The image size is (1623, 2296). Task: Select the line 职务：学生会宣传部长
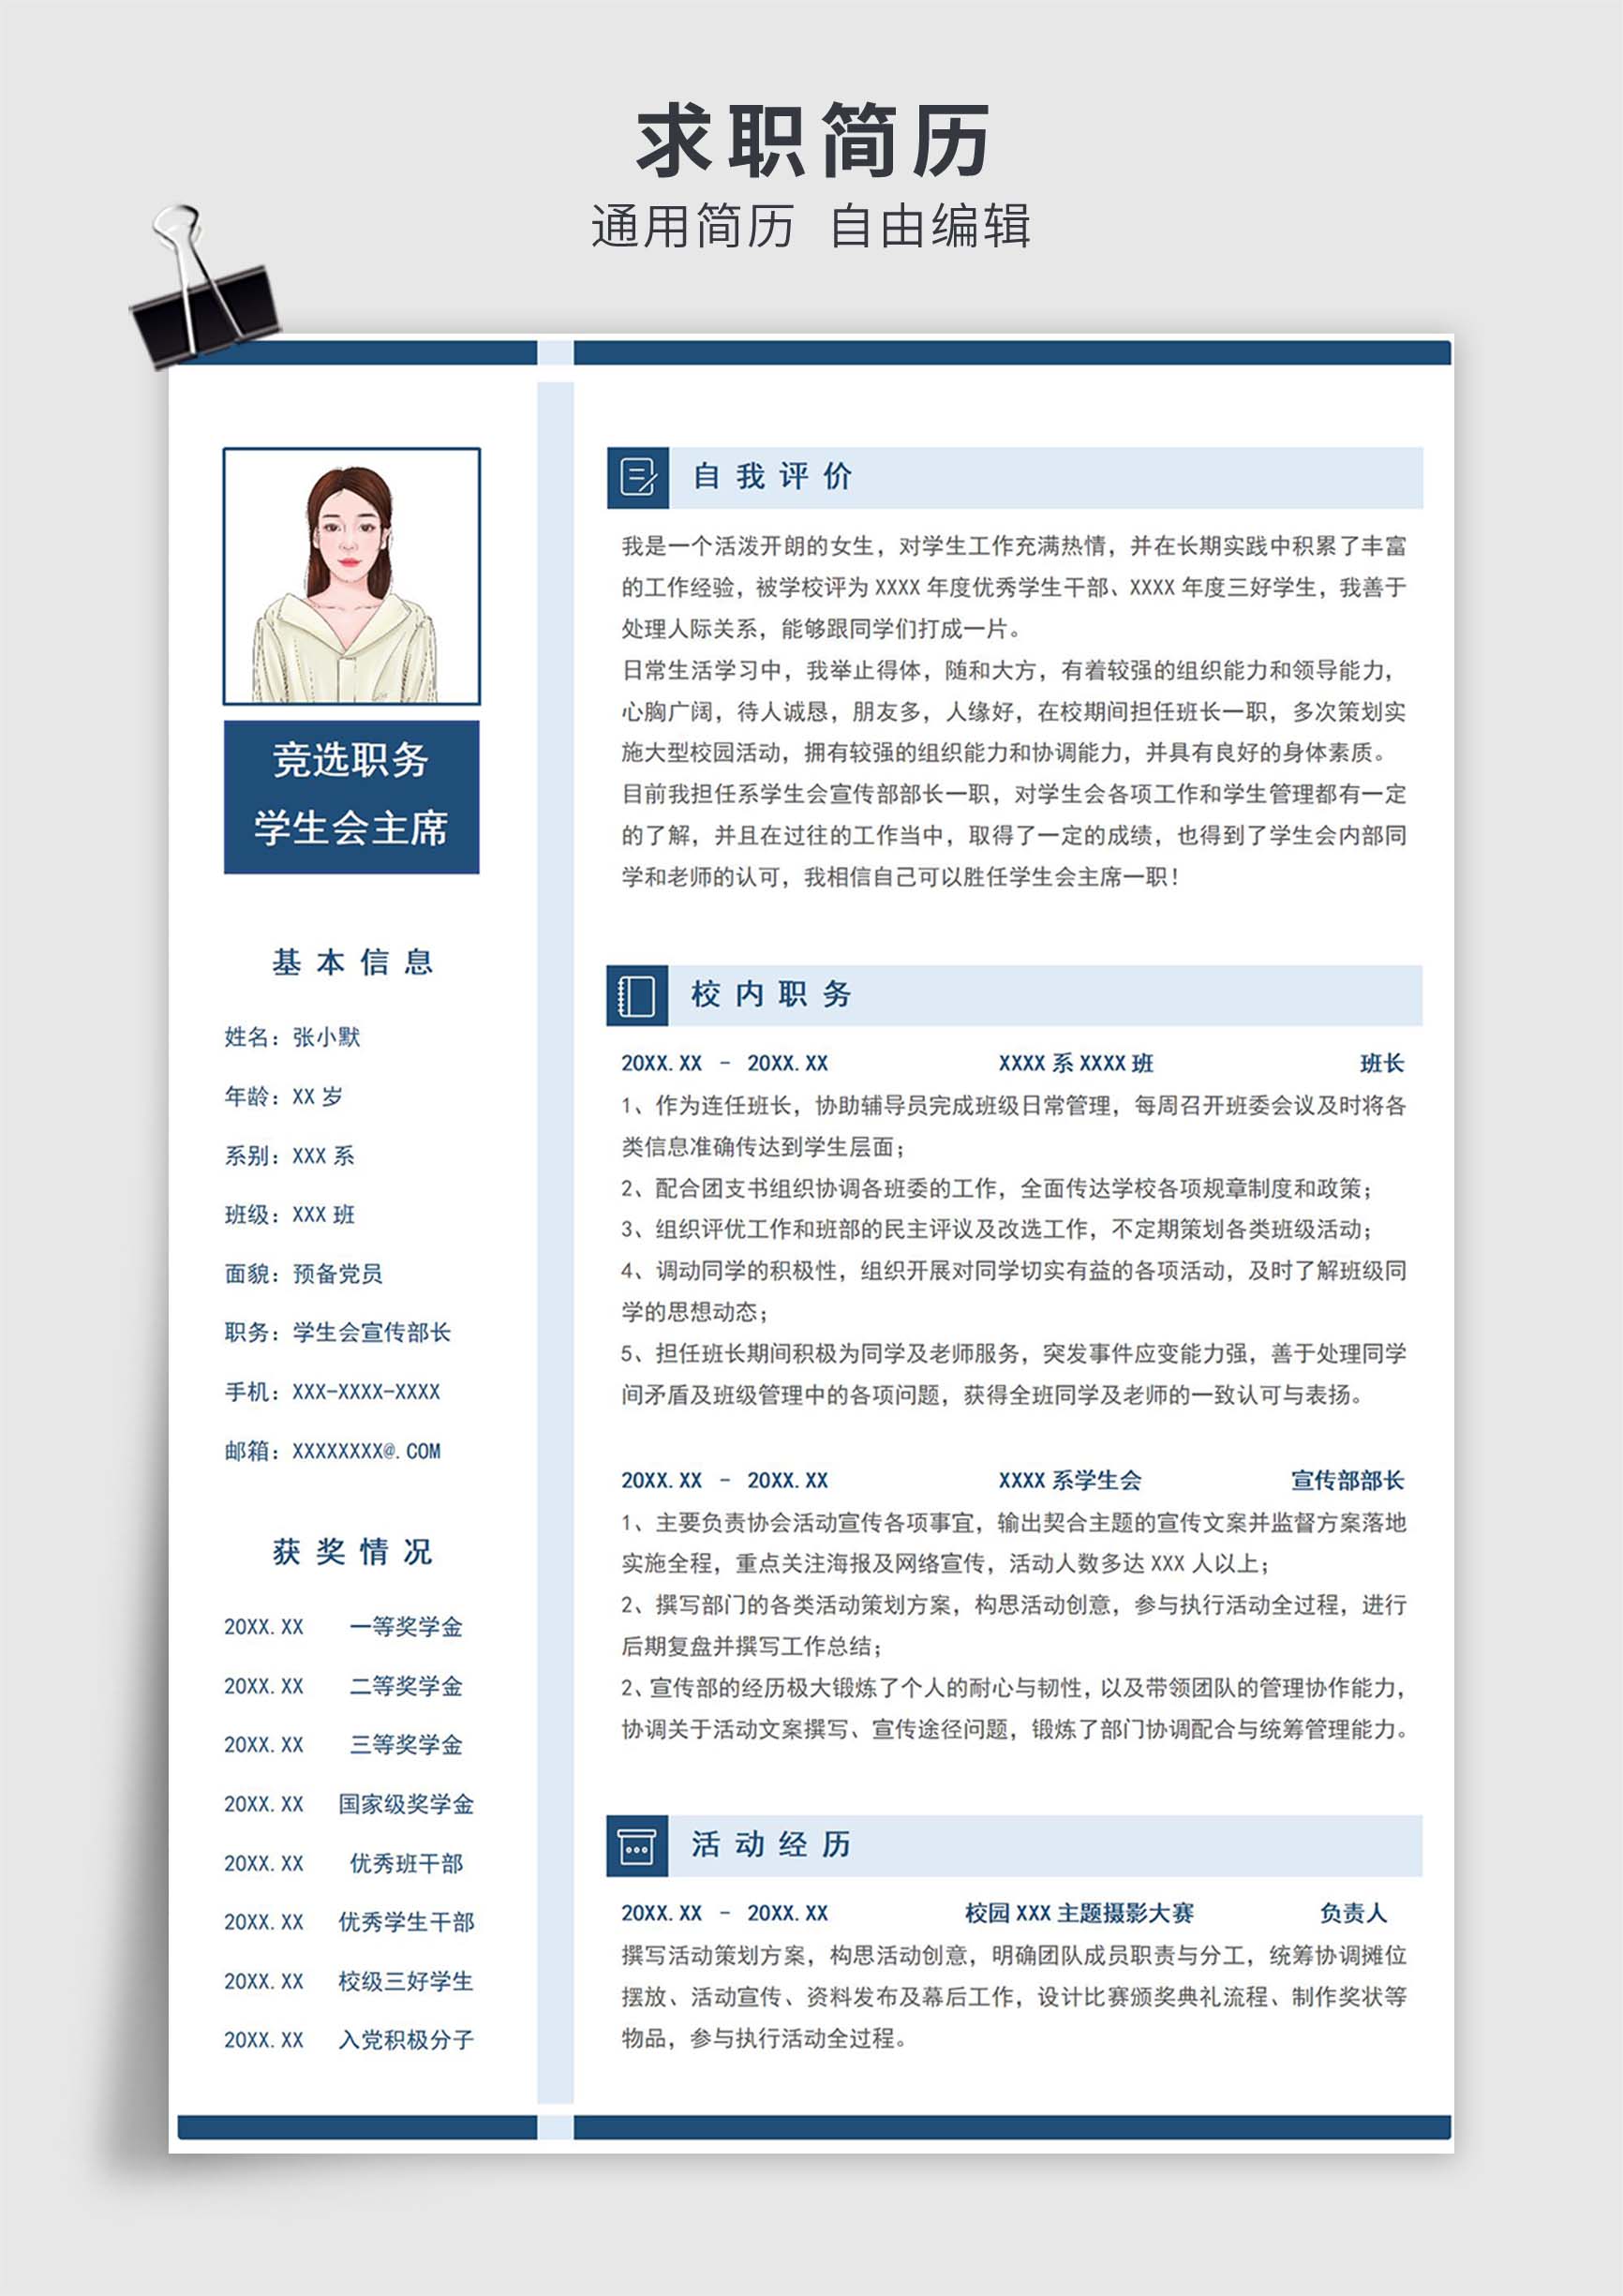click(337, 1332)
